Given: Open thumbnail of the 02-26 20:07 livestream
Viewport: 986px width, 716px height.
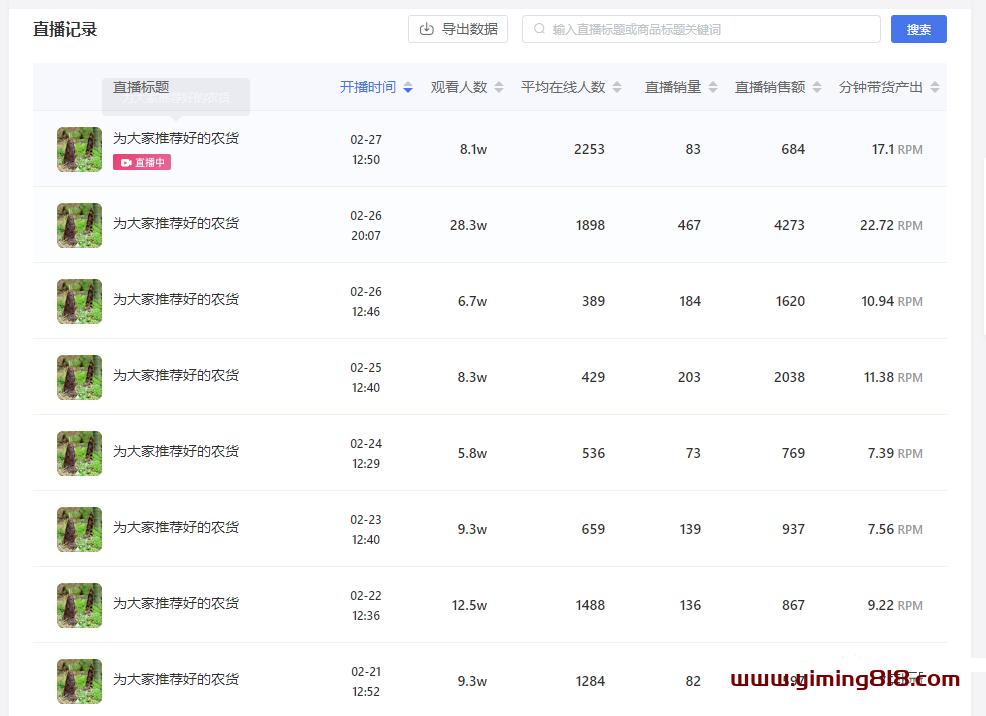Looking at the screenshot, I should point(79,225).
